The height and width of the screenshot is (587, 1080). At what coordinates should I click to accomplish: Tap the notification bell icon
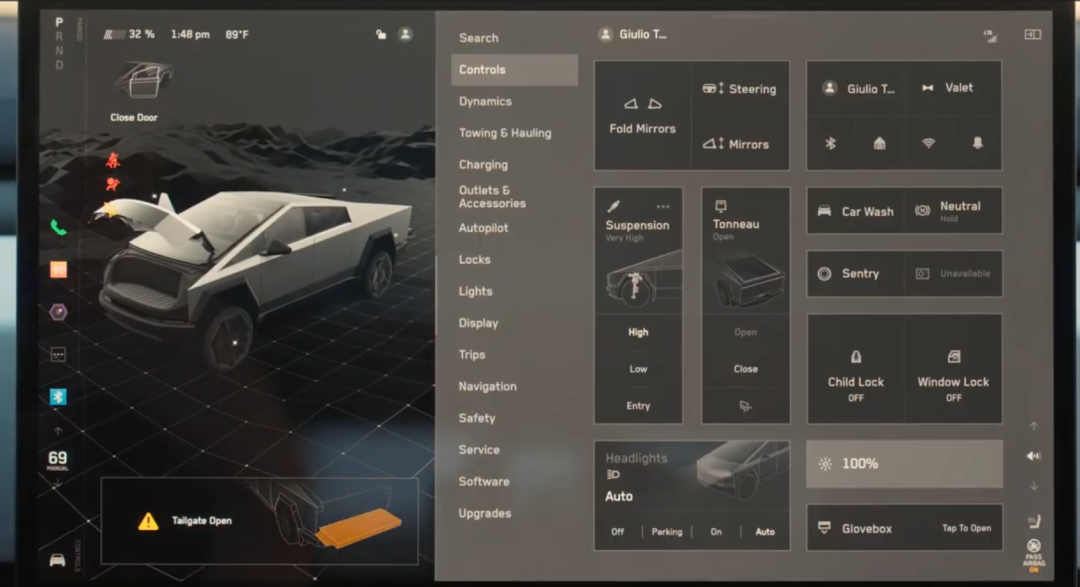point(977,143)
